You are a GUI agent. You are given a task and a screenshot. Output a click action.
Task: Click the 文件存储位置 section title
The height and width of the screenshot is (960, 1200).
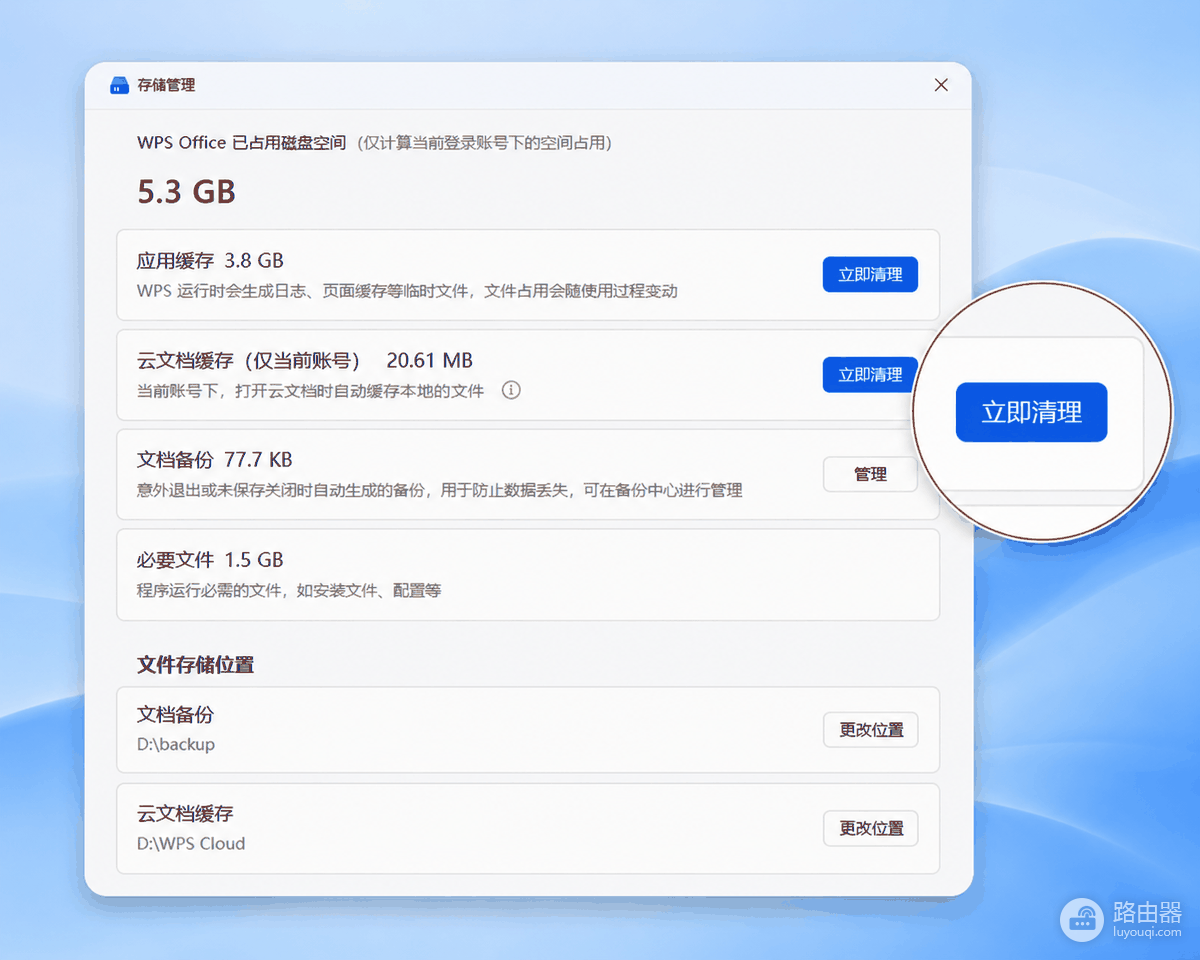tap(195, 665)
